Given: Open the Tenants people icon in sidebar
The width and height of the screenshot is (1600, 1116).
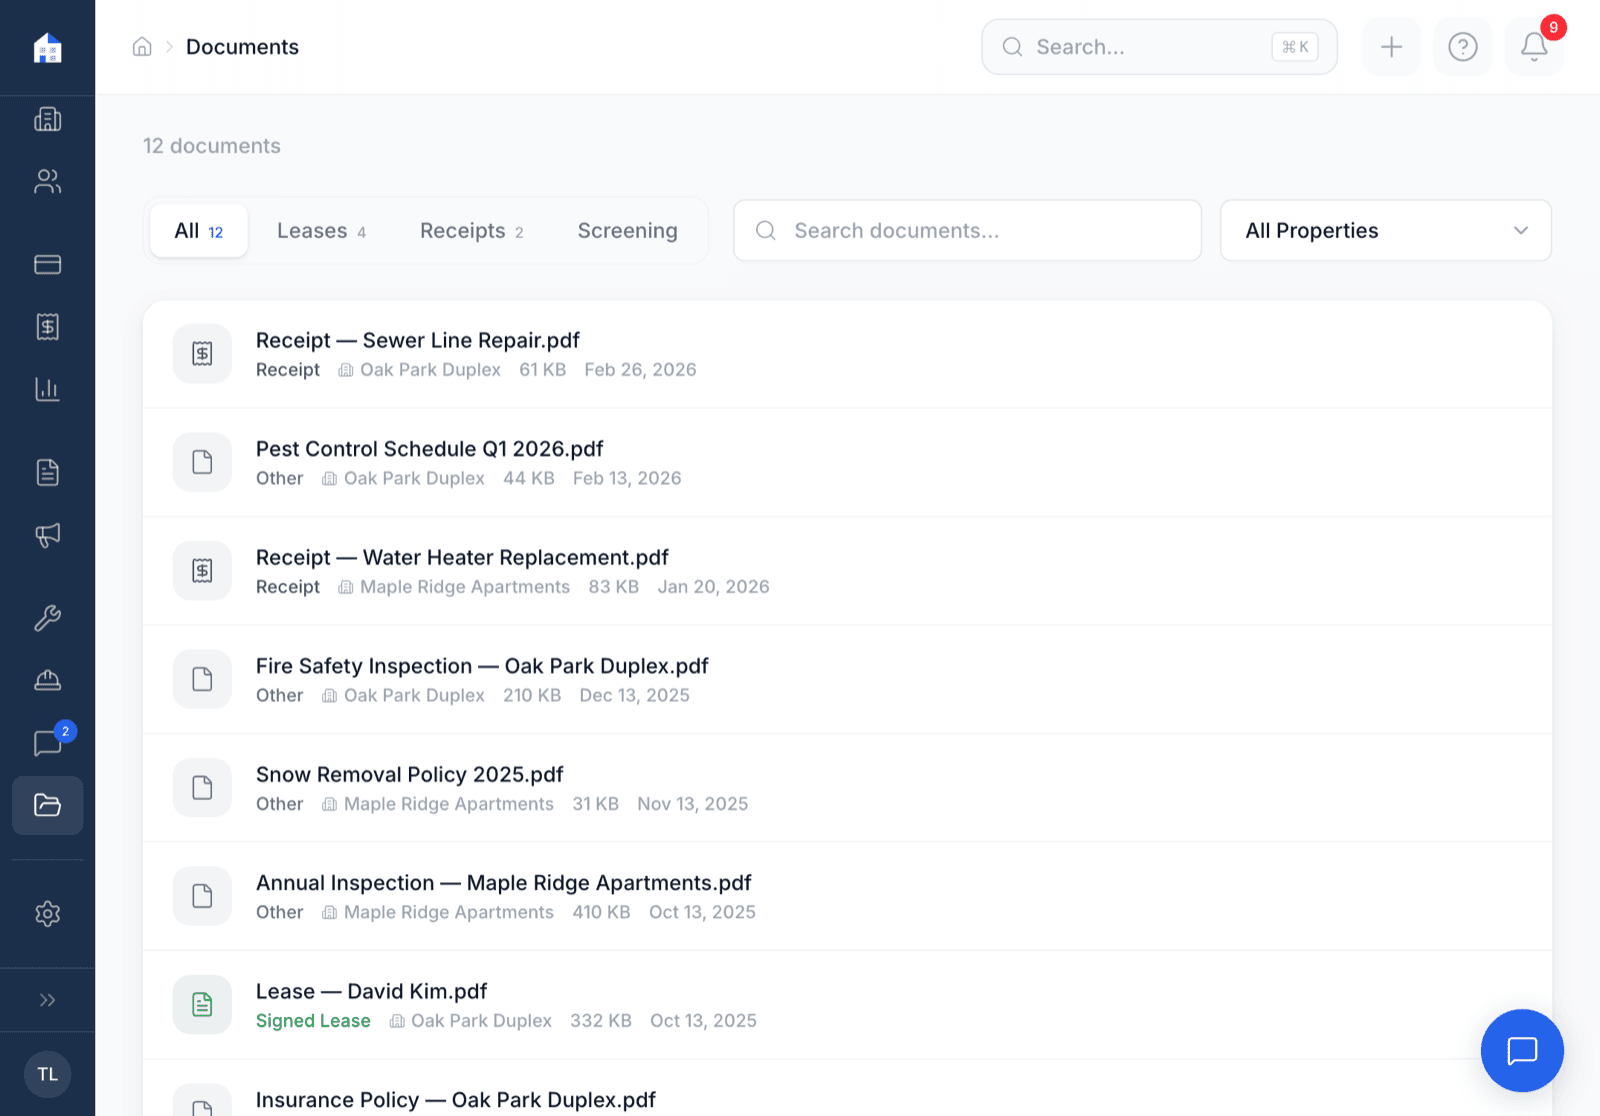Looking at the screenshot, I should 47,181.
